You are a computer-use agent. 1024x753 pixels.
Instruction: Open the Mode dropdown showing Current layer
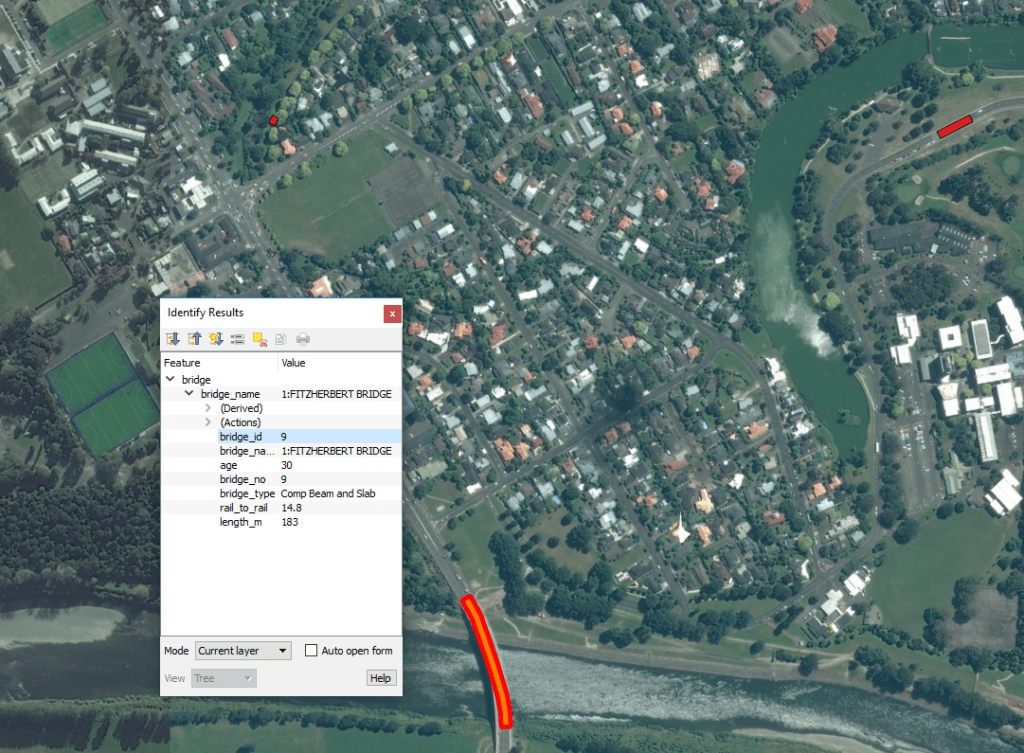[243, 650]
